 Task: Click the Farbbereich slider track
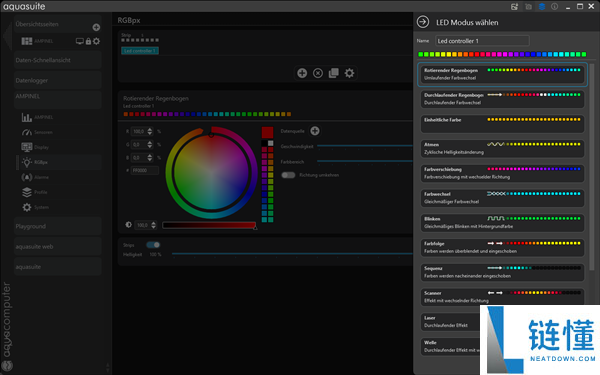(x=365, y=161)
